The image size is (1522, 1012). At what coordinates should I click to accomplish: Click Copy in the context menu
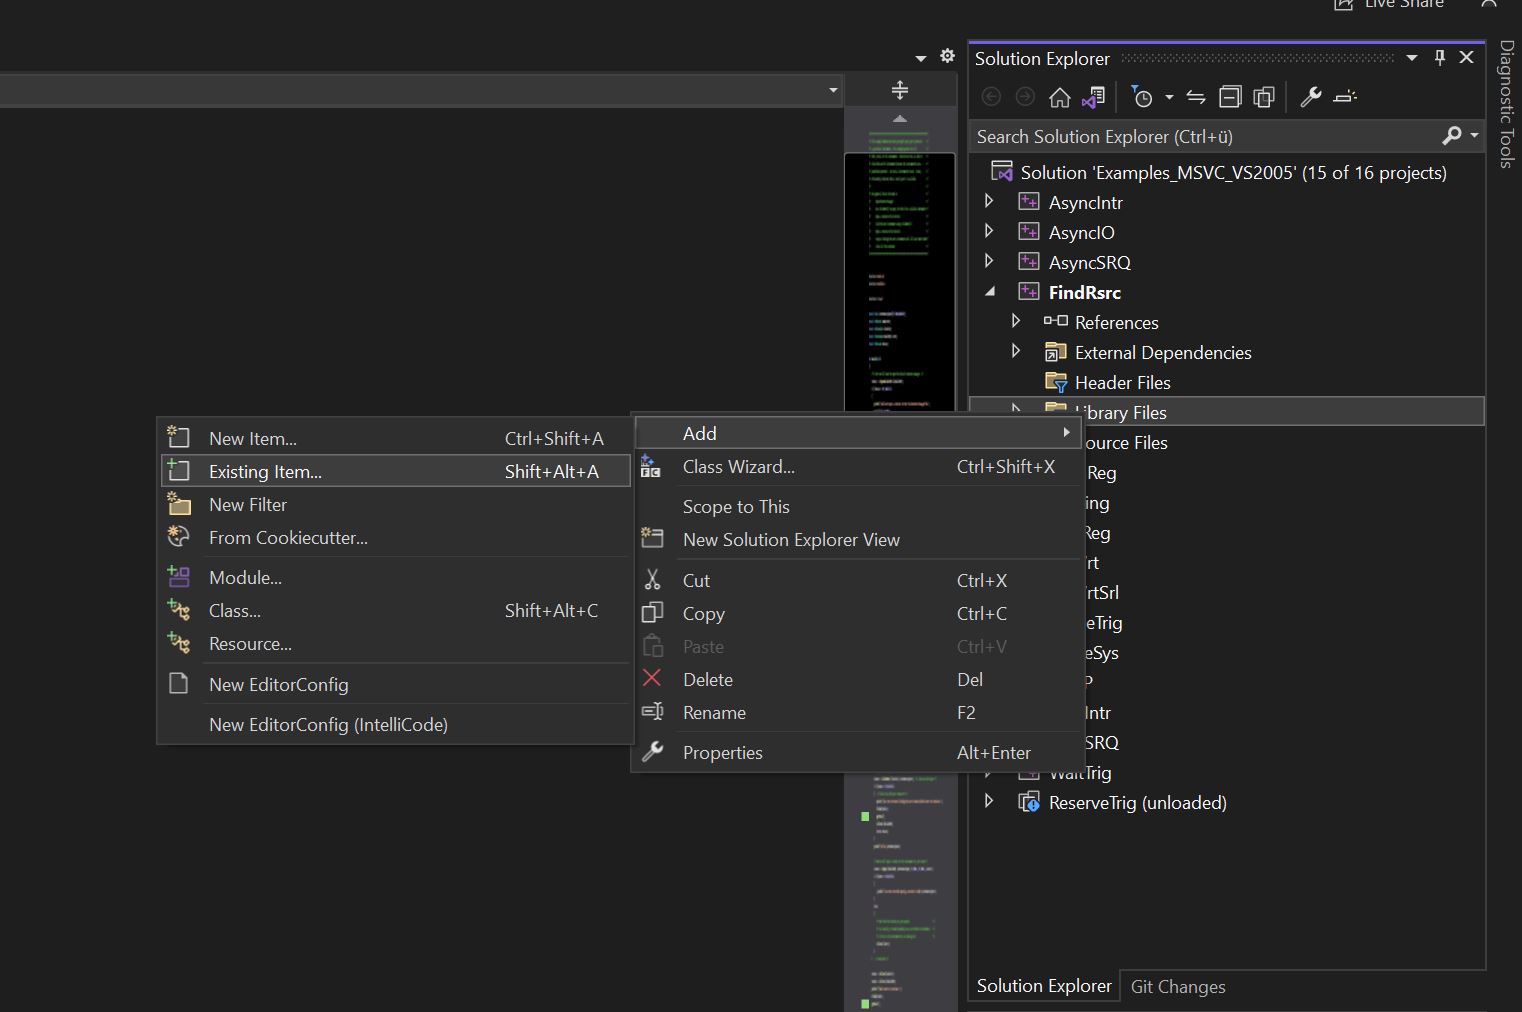pos(858,613)
